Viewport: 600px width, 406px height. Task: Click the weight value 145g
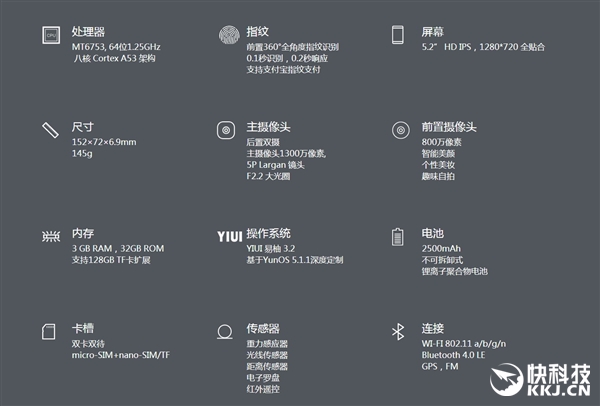[82, 153]
